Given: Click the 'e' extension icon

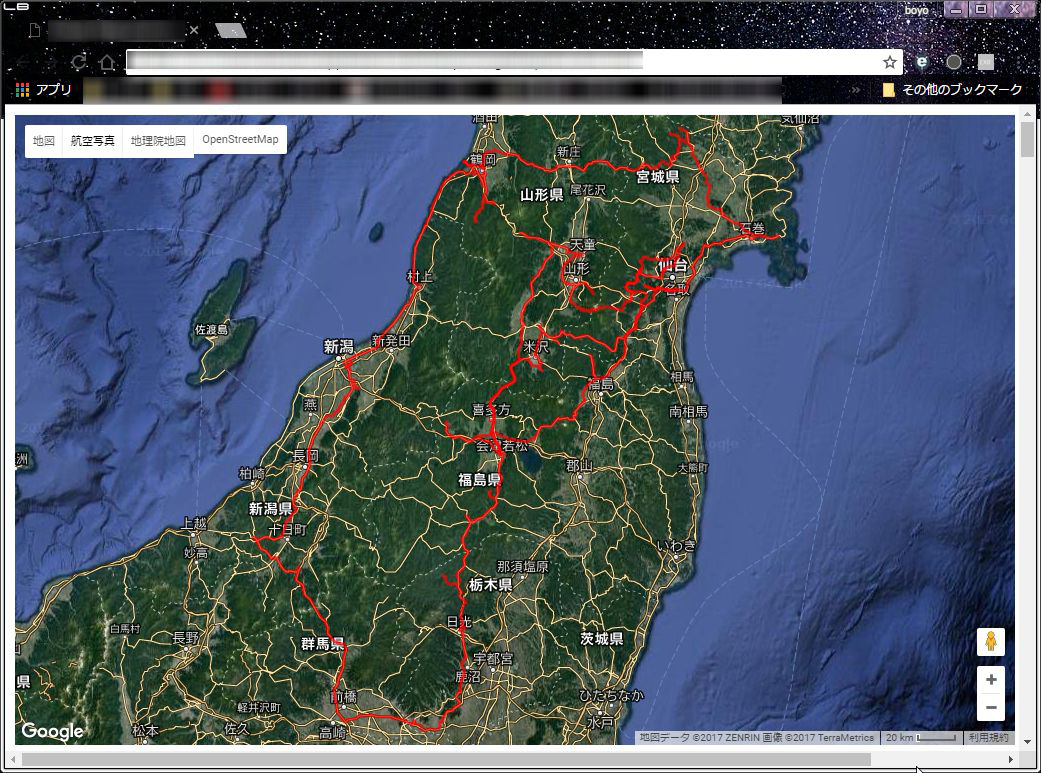Looking at the screenshot, I should tap(921, 62).
